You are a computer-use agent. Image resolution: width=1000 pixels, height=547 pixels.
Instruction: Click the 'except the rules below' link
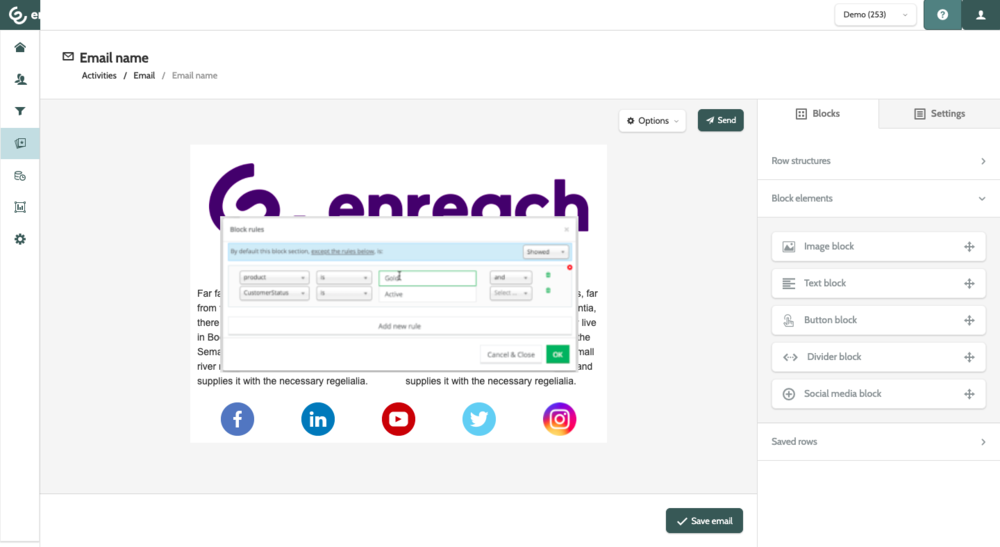point(342,252)
